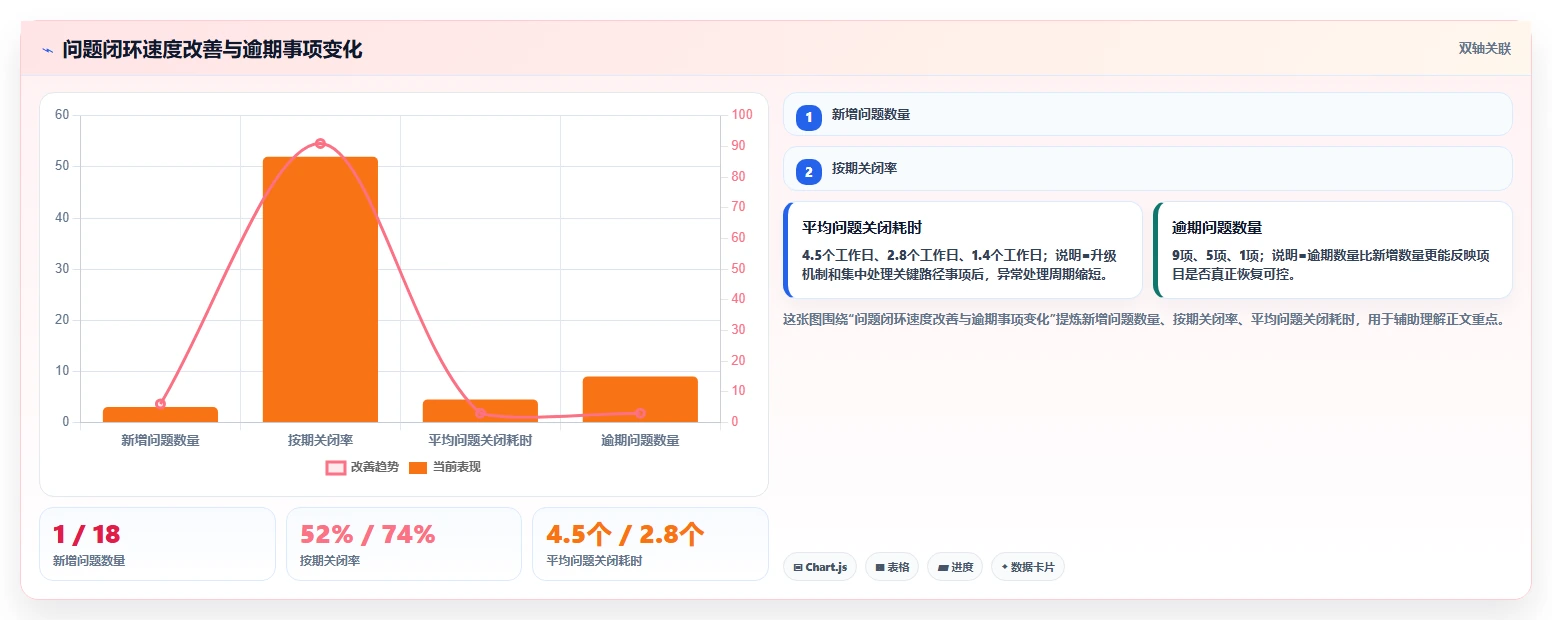Click the 1 / 18 stat value
Viewport: 1552px width, 620px height.
pos(86,535)
